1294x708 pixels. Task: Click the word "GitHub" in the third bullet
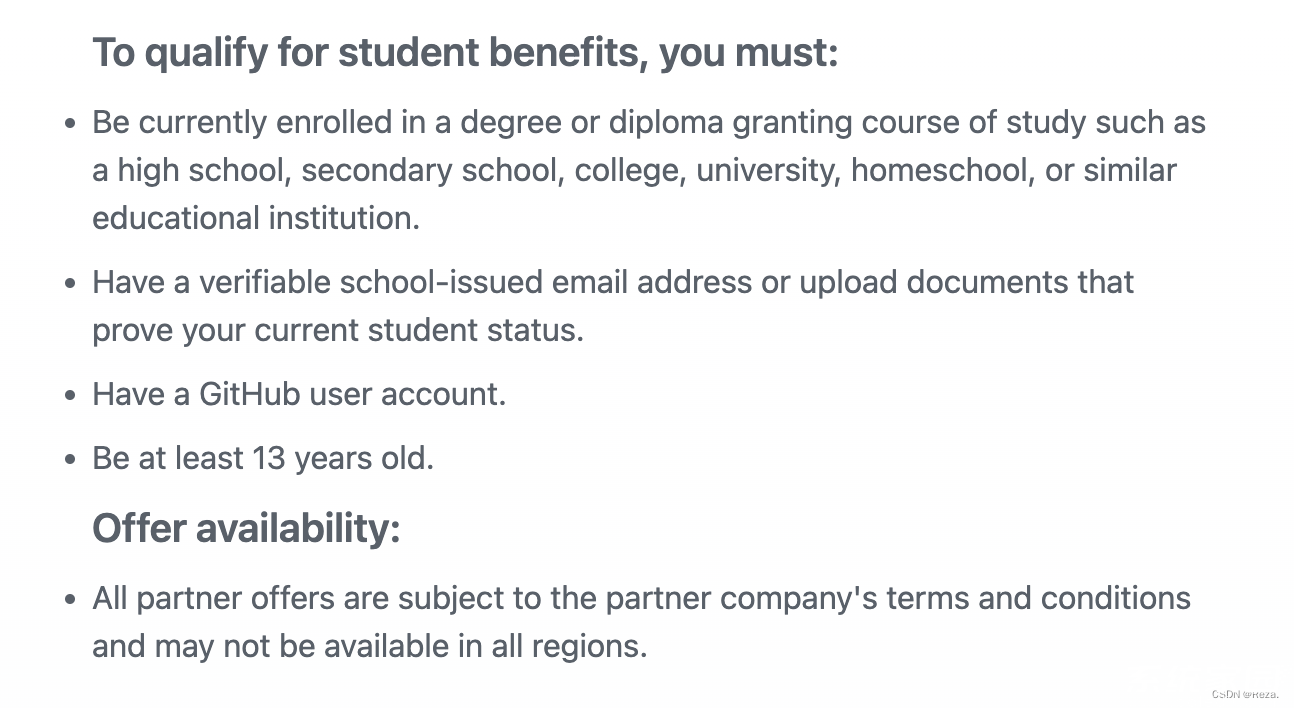(x=249, y=394)
